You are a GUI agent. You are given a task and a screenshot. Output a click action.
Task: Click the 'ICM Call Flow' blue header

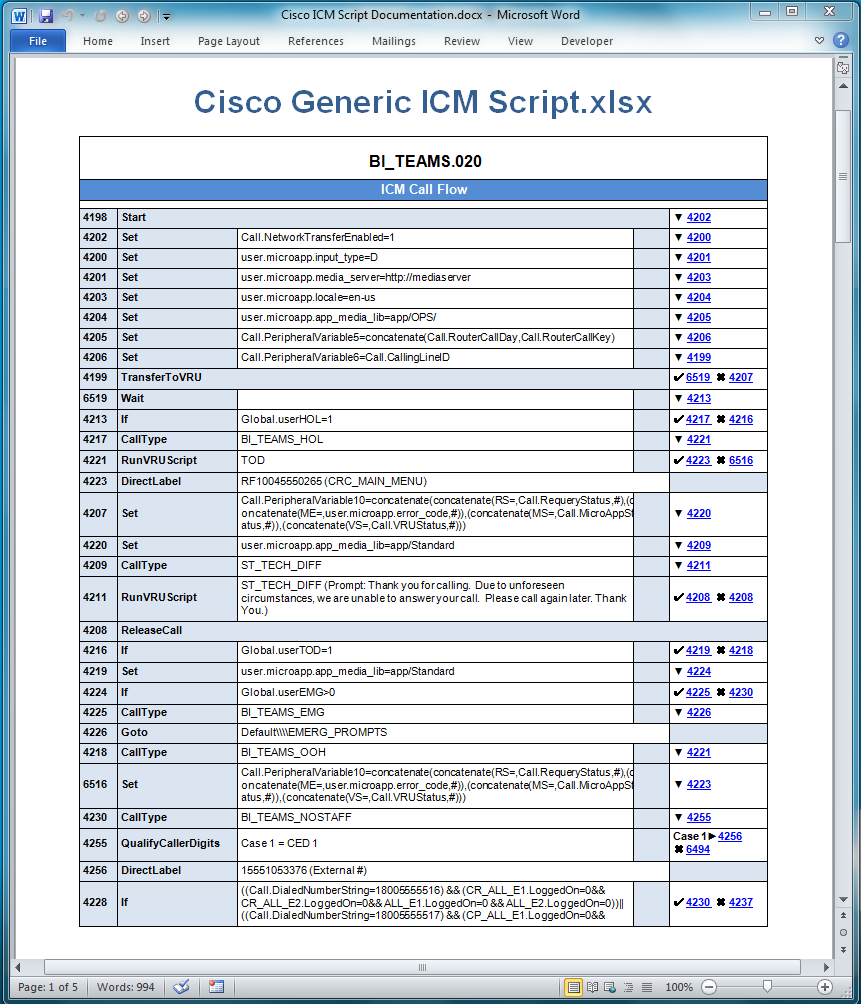pyautogui.click(x=424, y=190)
